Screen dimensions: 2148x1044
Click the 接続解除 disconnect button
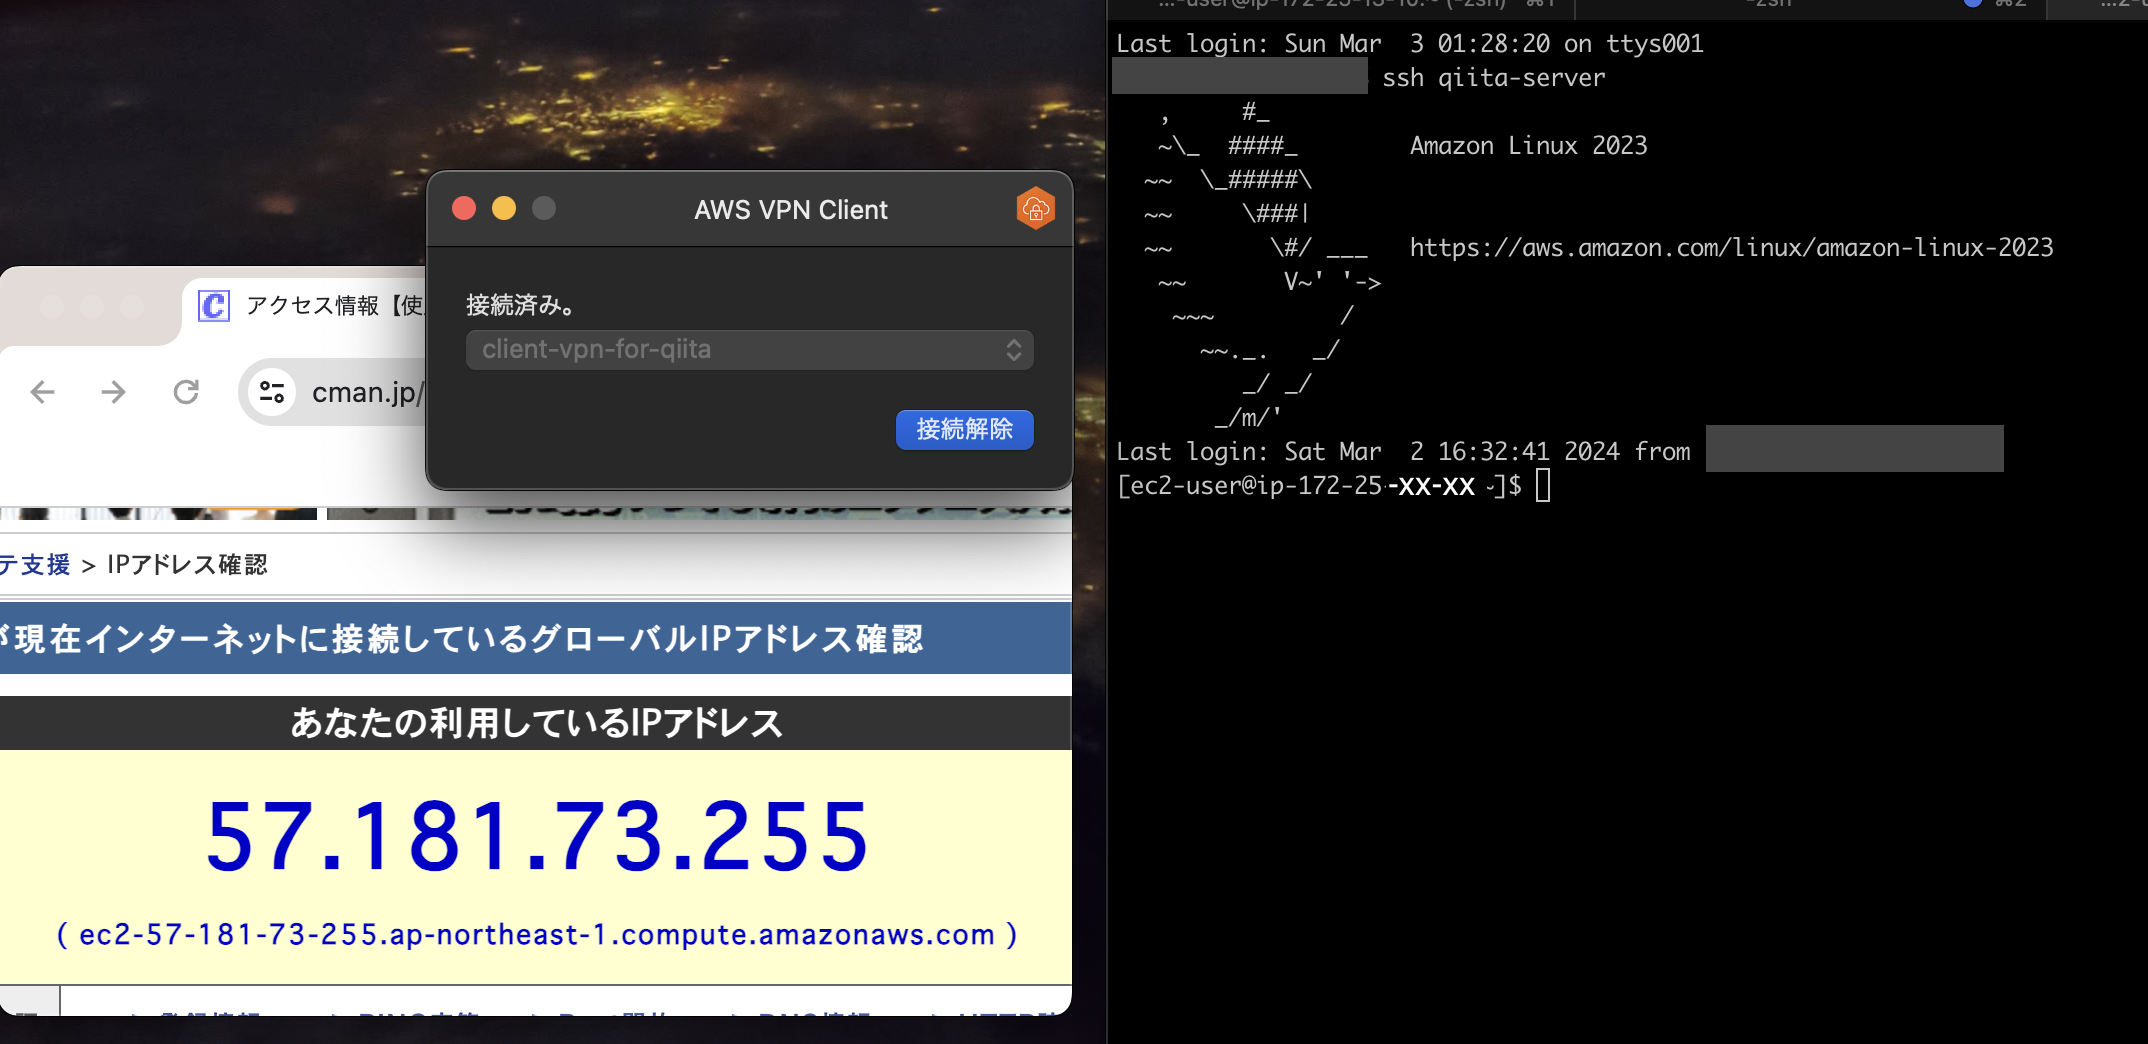tap(964, 429)
